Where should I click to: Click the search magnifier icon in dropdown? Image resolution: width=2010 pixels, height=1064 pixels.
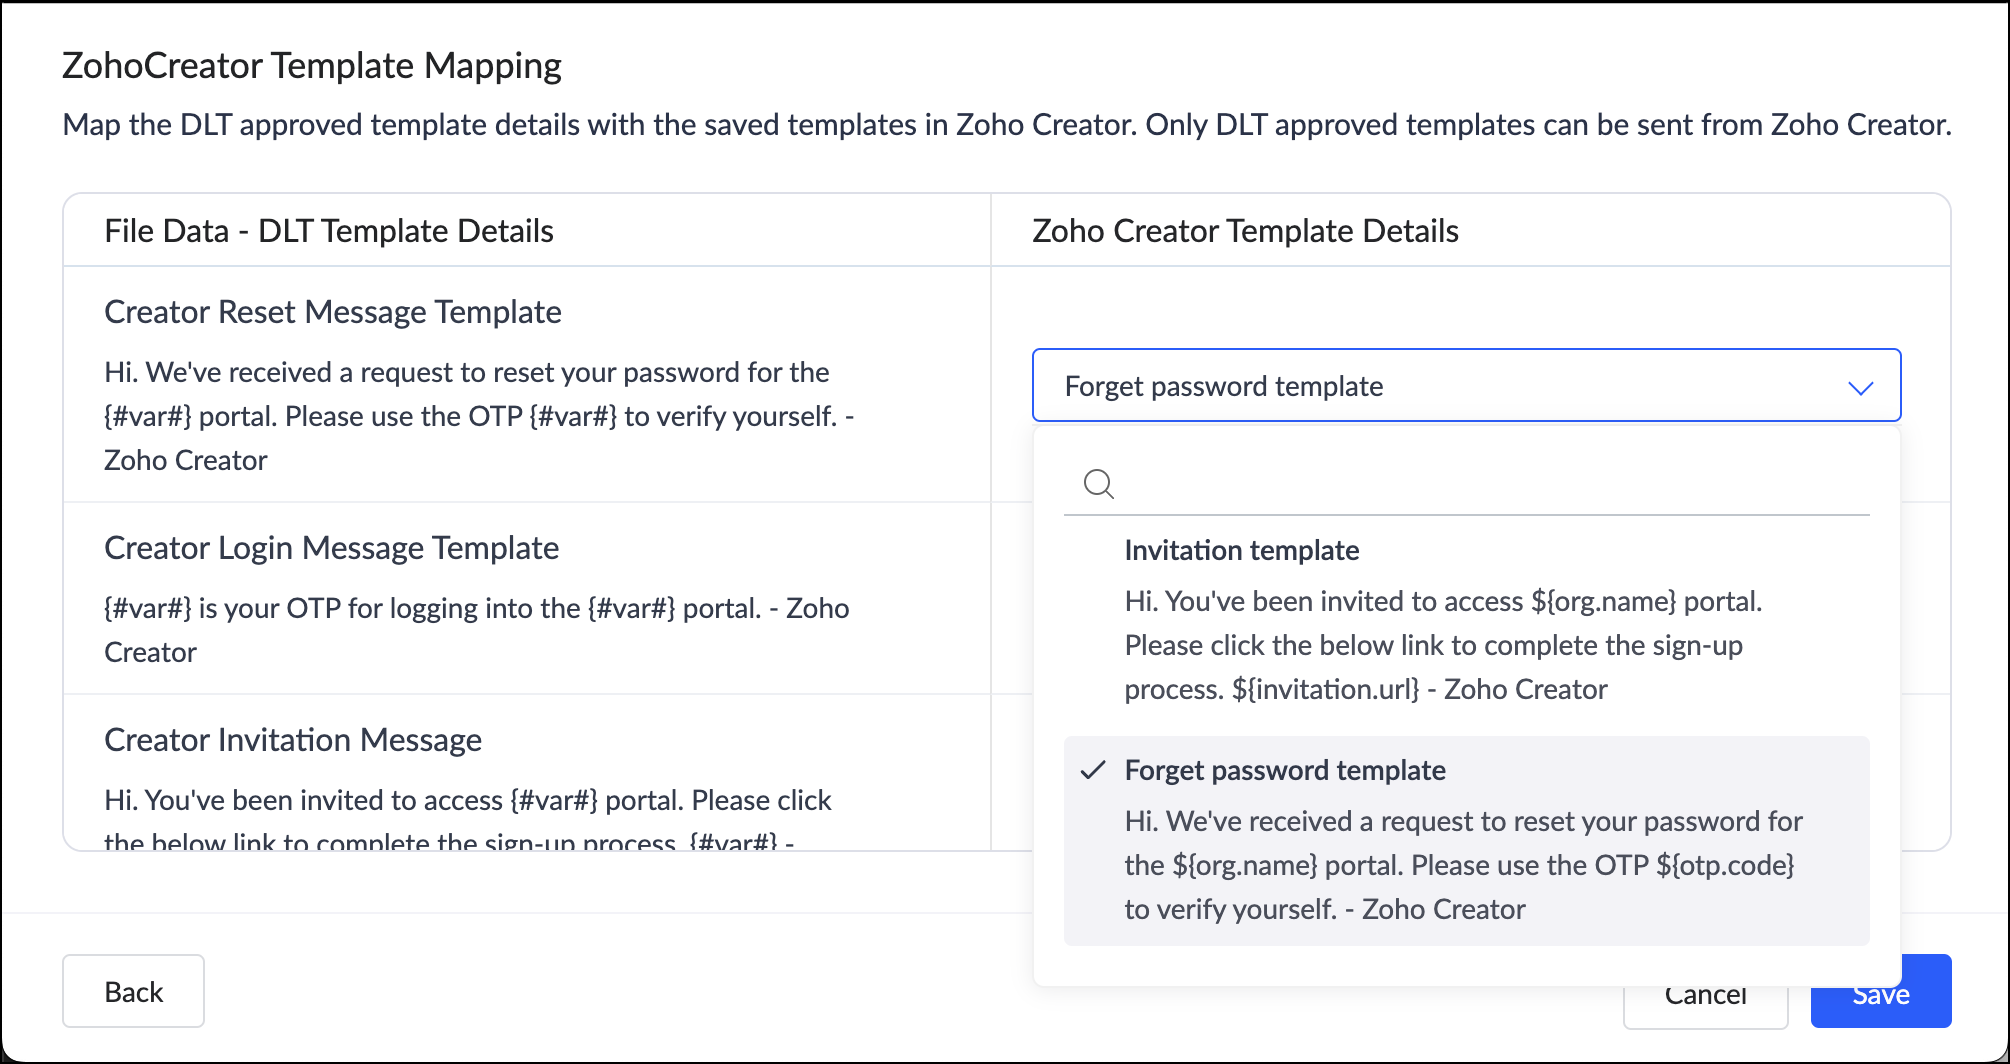pos(1099,484)
